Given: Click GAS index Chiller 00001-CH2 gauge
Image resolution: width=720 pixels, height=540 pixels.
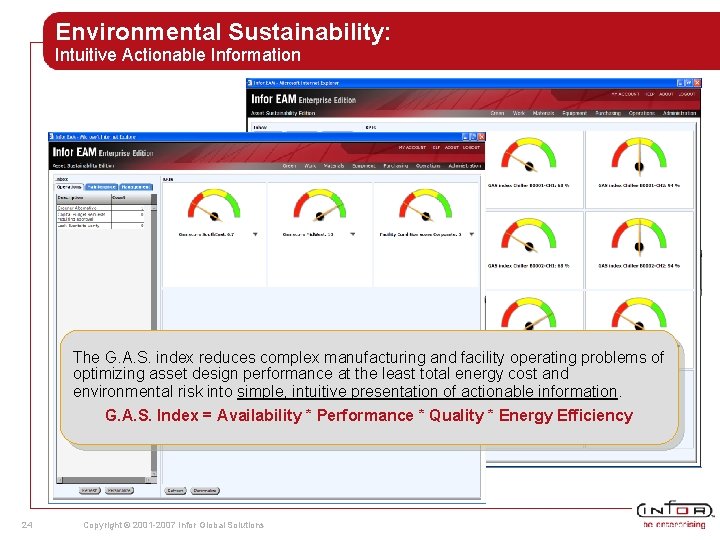Looking at the screenshot, I should [x=639, y=155].
